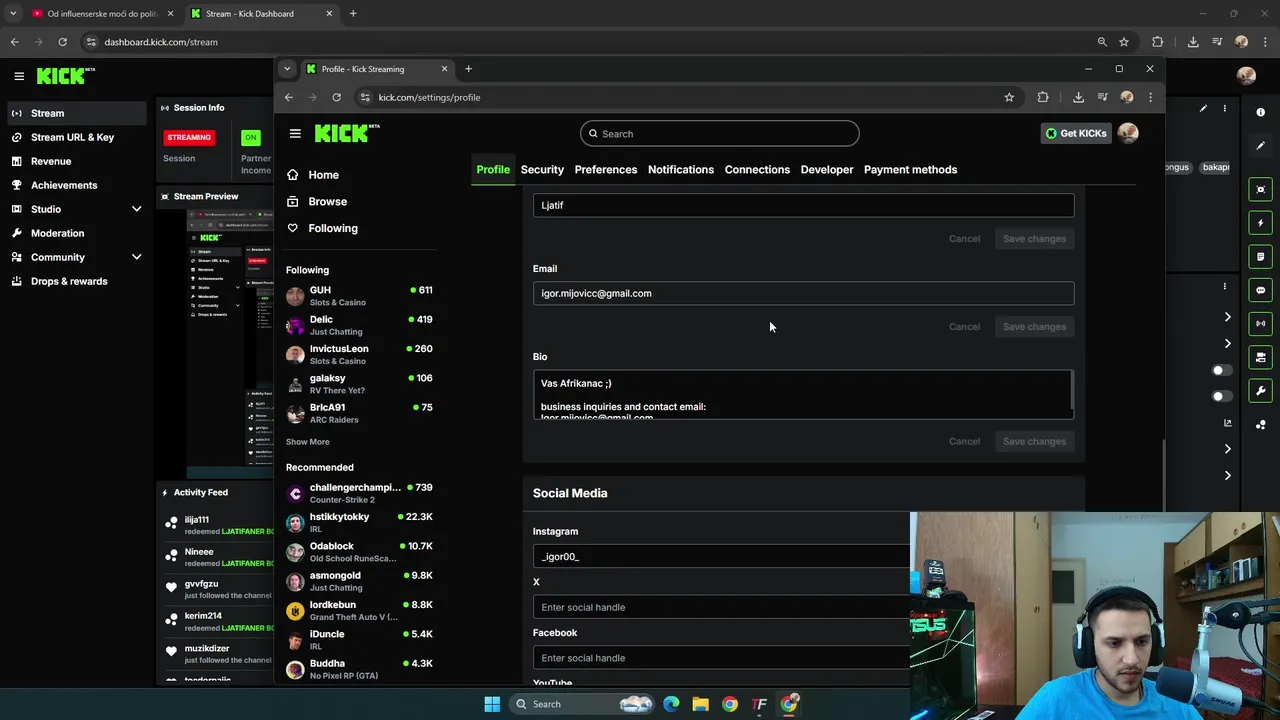Click the info icon in dashboard right rail

(x=1260, y=112)
